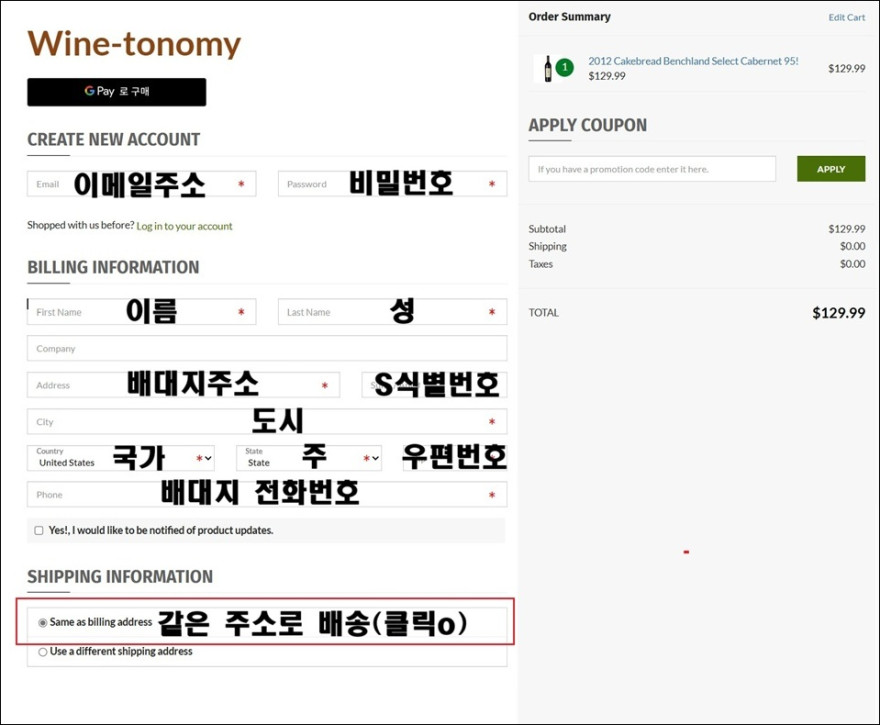
Task: Click the Phone field
Action: pos(267,494)
